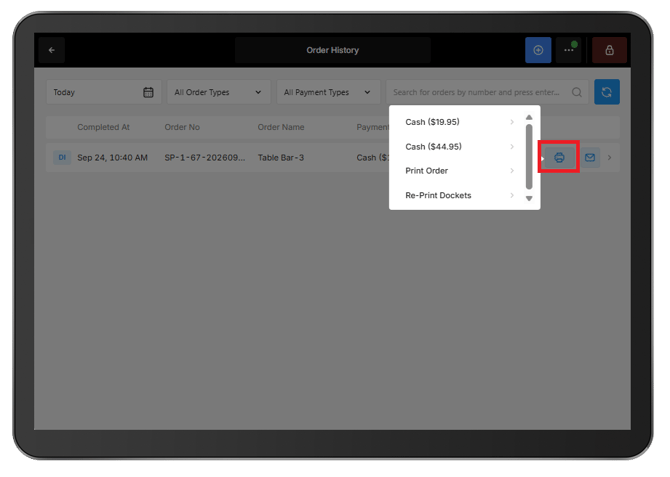Click the popup menu scrollbar thumb
The height and width of the screenshot is (477, 670).
click(x=529, y=156)
